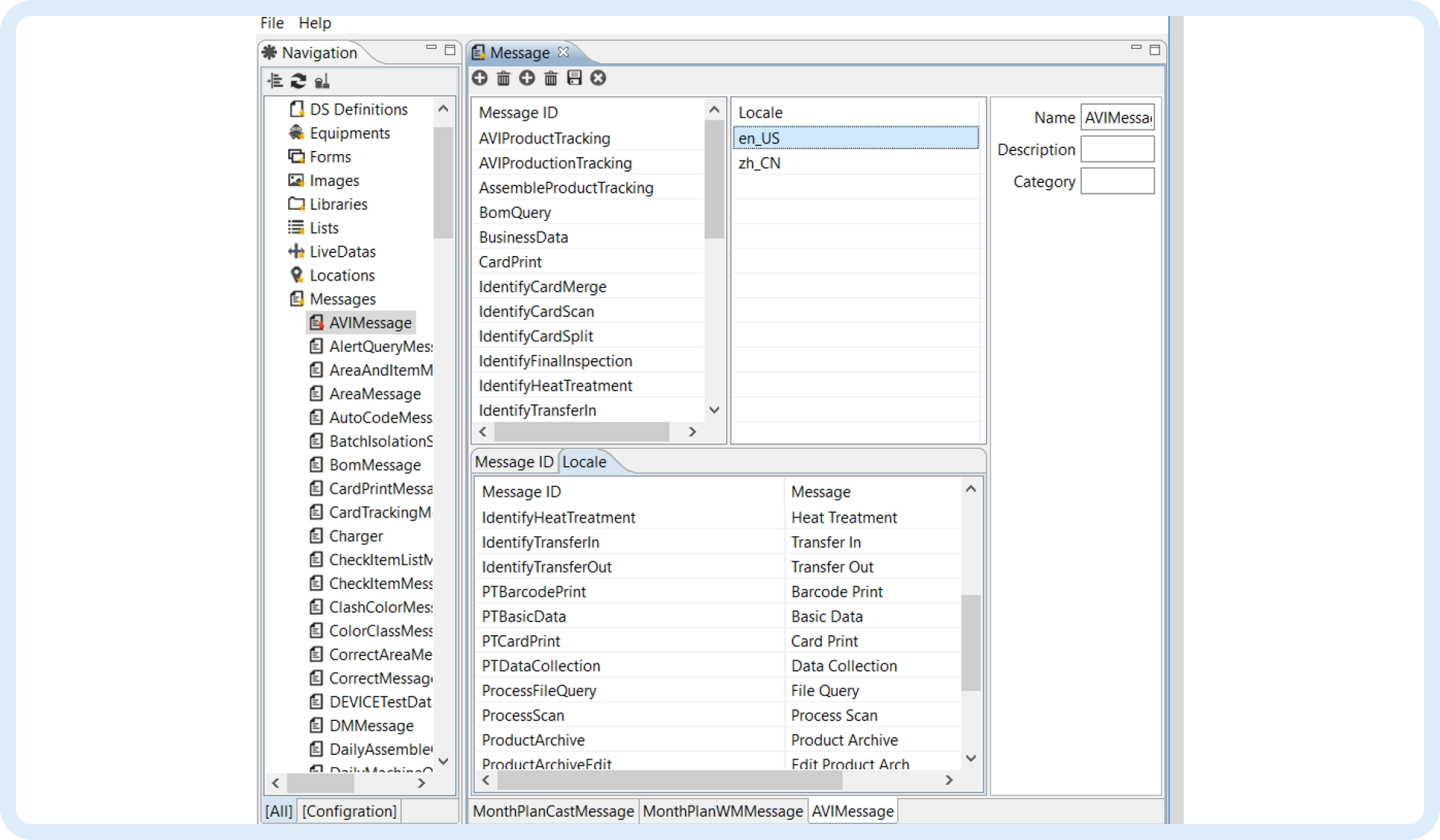Click into the Description input field
This screenshot has height=840, width=1440.
[1117, 150]
